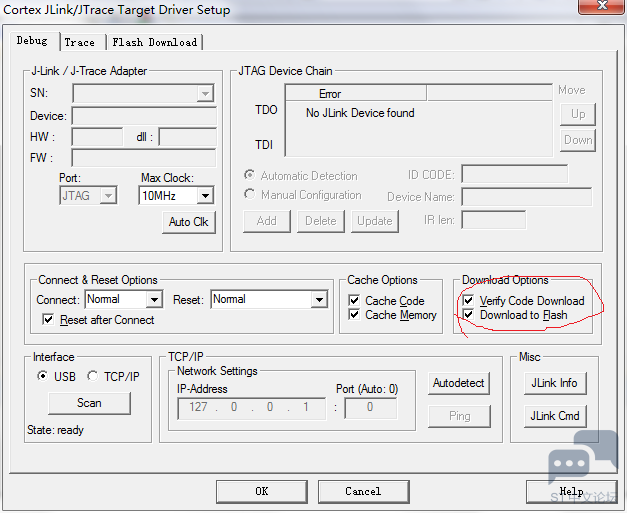Open JLink Cmd

coord(555,416)
